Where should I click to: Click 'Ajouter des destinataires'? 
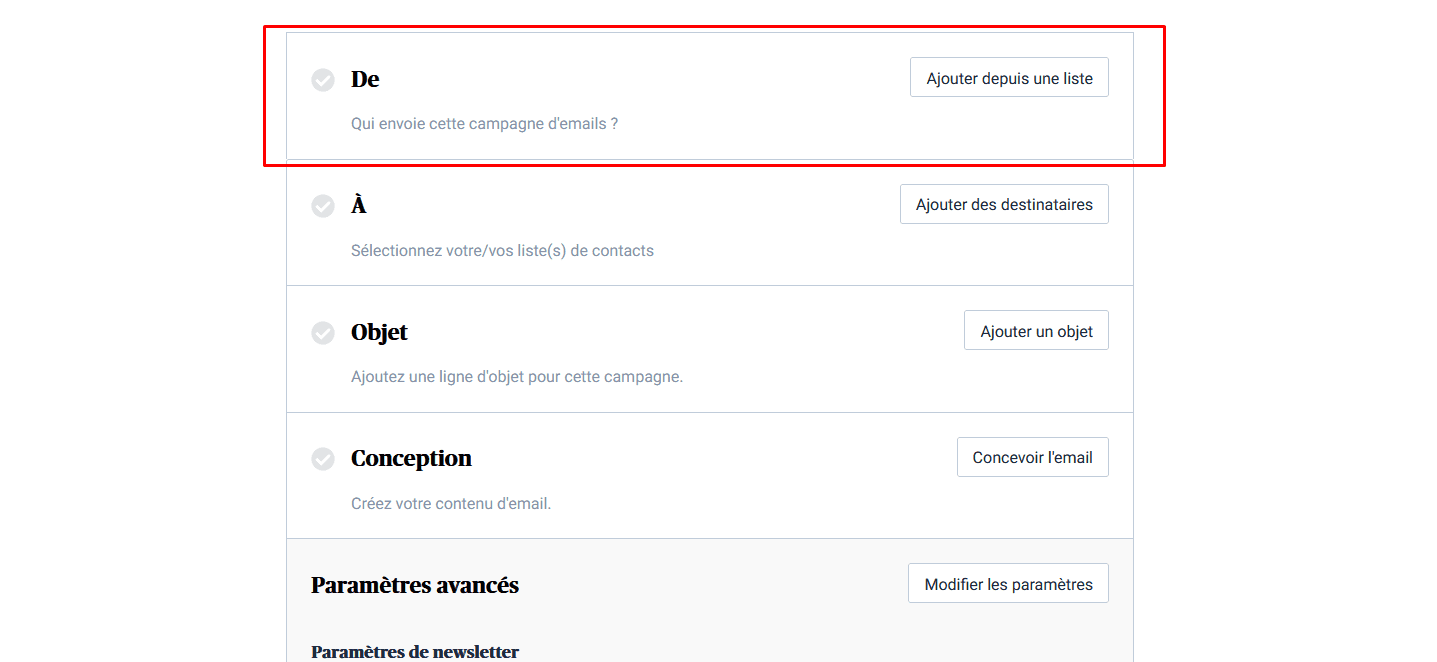pos(1004,204)
